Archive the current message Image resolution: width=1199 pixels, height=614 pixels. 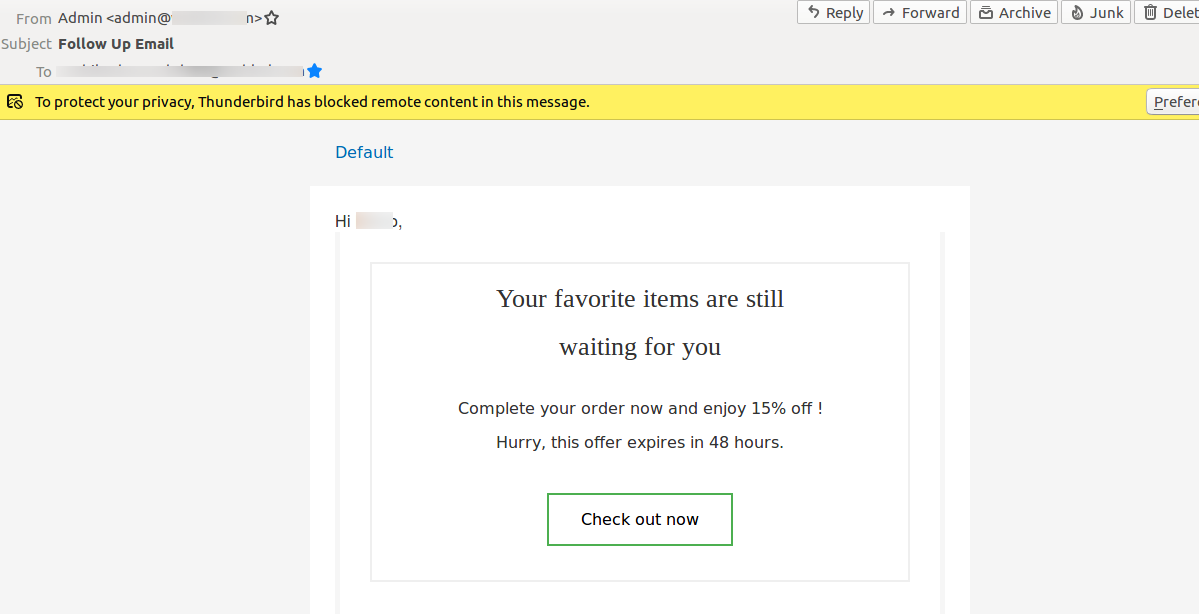click(1013, 12)
